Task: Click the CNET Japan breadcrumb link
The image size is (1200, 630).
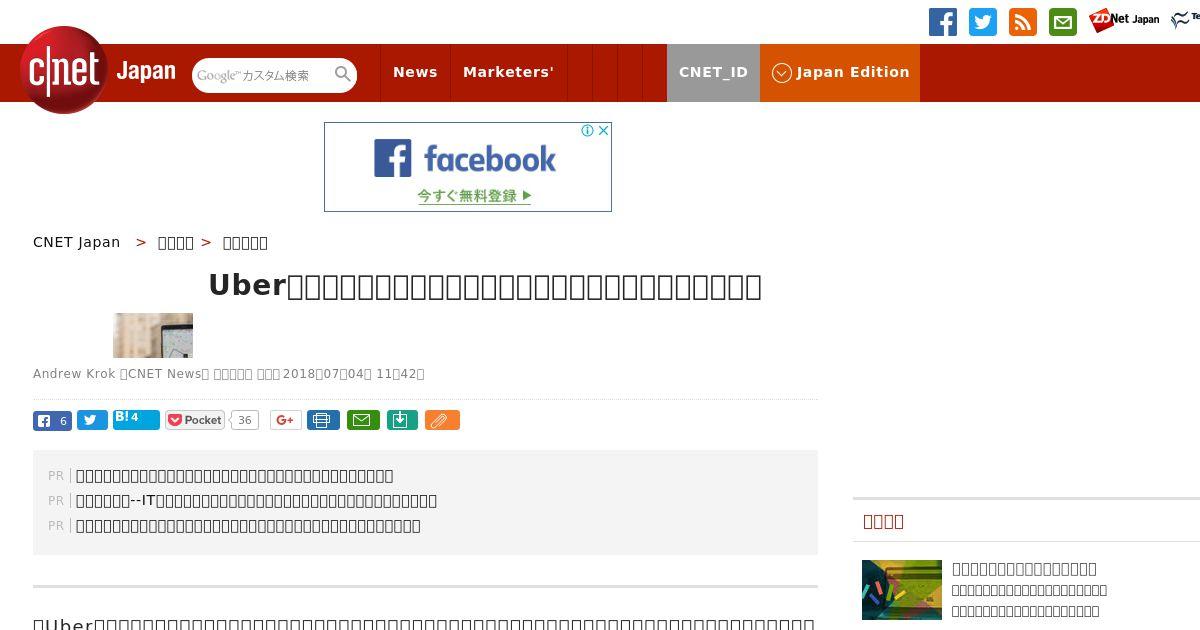Action: point(76,242)
